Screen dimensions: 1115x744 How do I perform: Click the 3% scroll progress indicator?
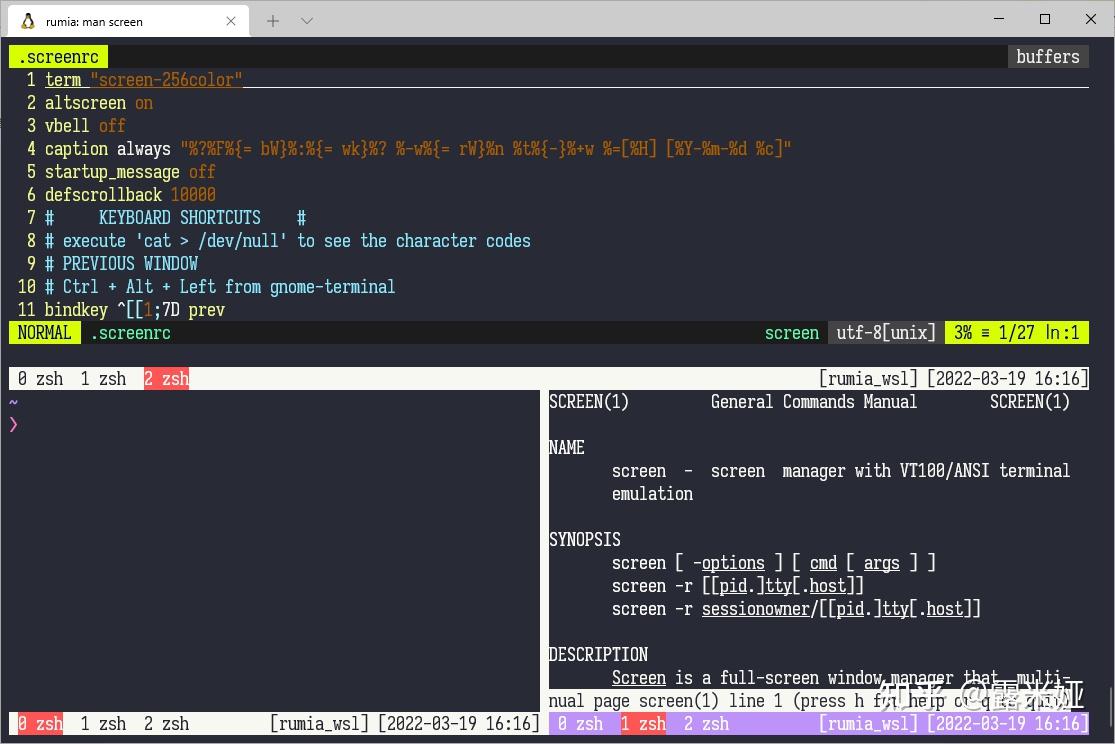pyautogui.click(x=961, y=332)
